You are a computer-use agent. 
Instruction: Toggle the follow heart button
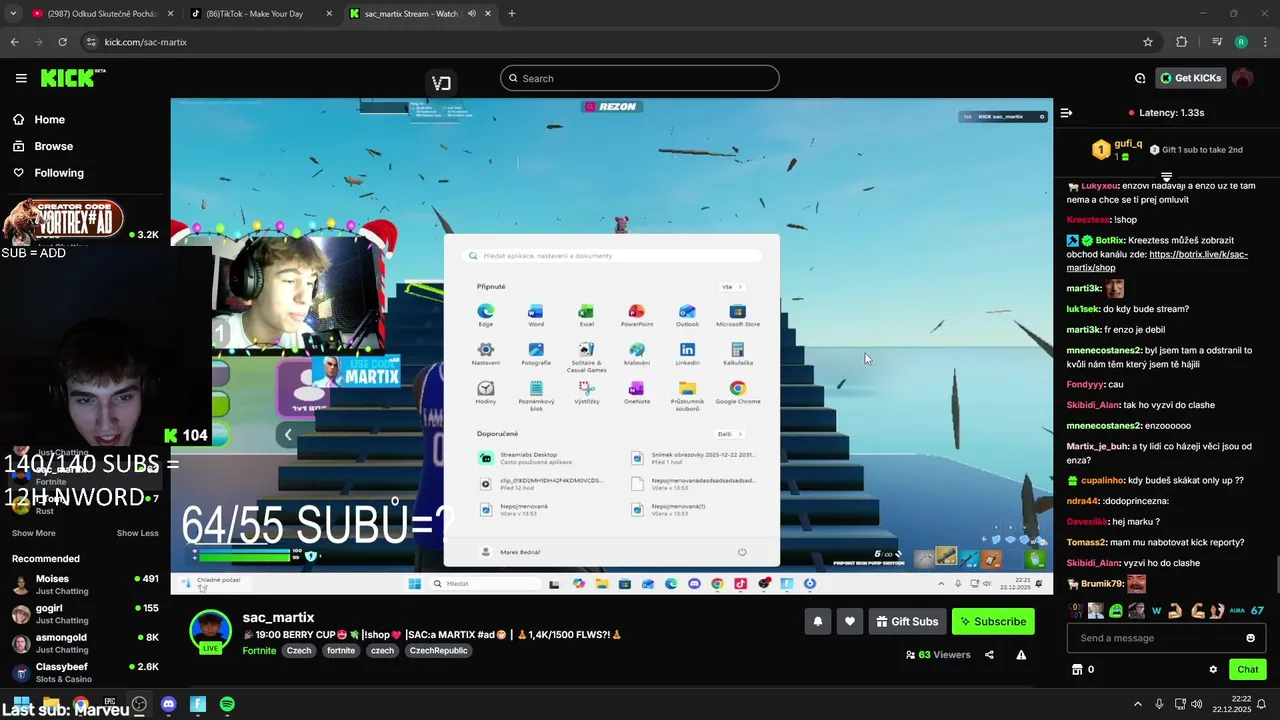click(849, 621)
